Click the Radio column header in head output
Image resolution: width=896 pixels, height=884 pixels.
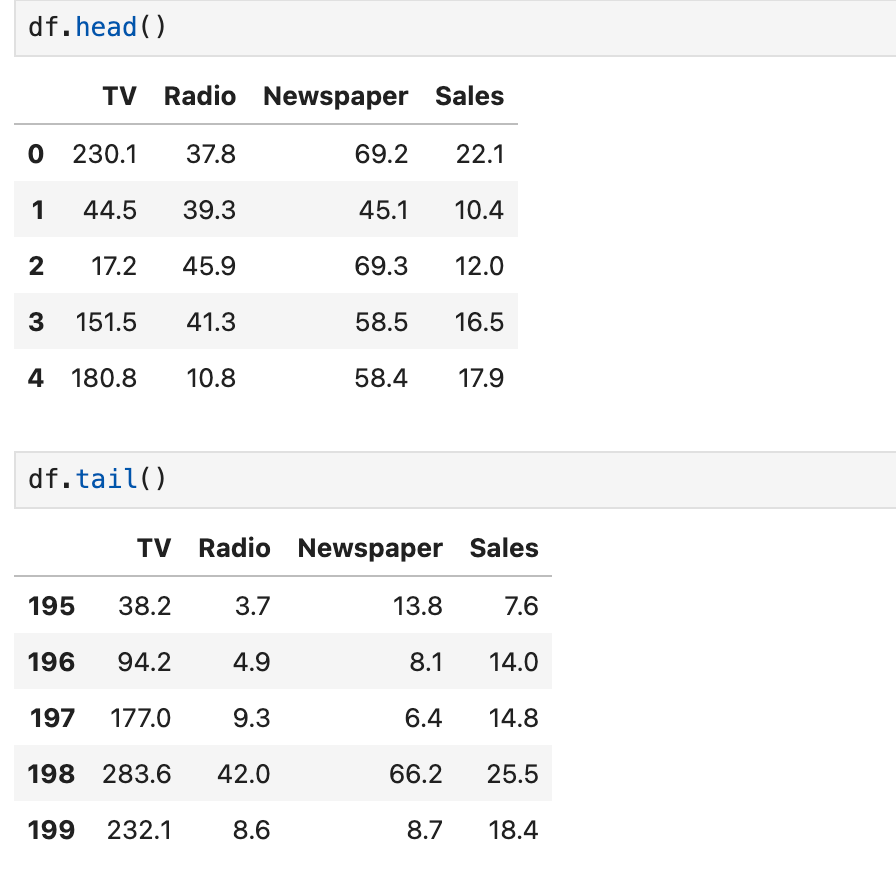pos(199,96)
